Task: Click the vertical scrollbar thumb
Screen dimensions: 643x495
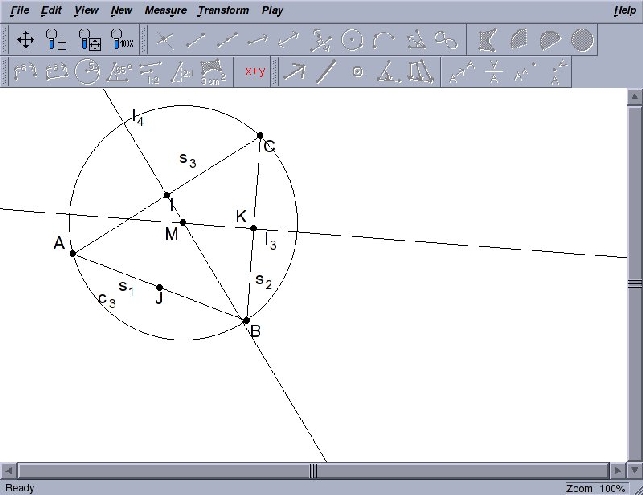Action: click(634, 283)
